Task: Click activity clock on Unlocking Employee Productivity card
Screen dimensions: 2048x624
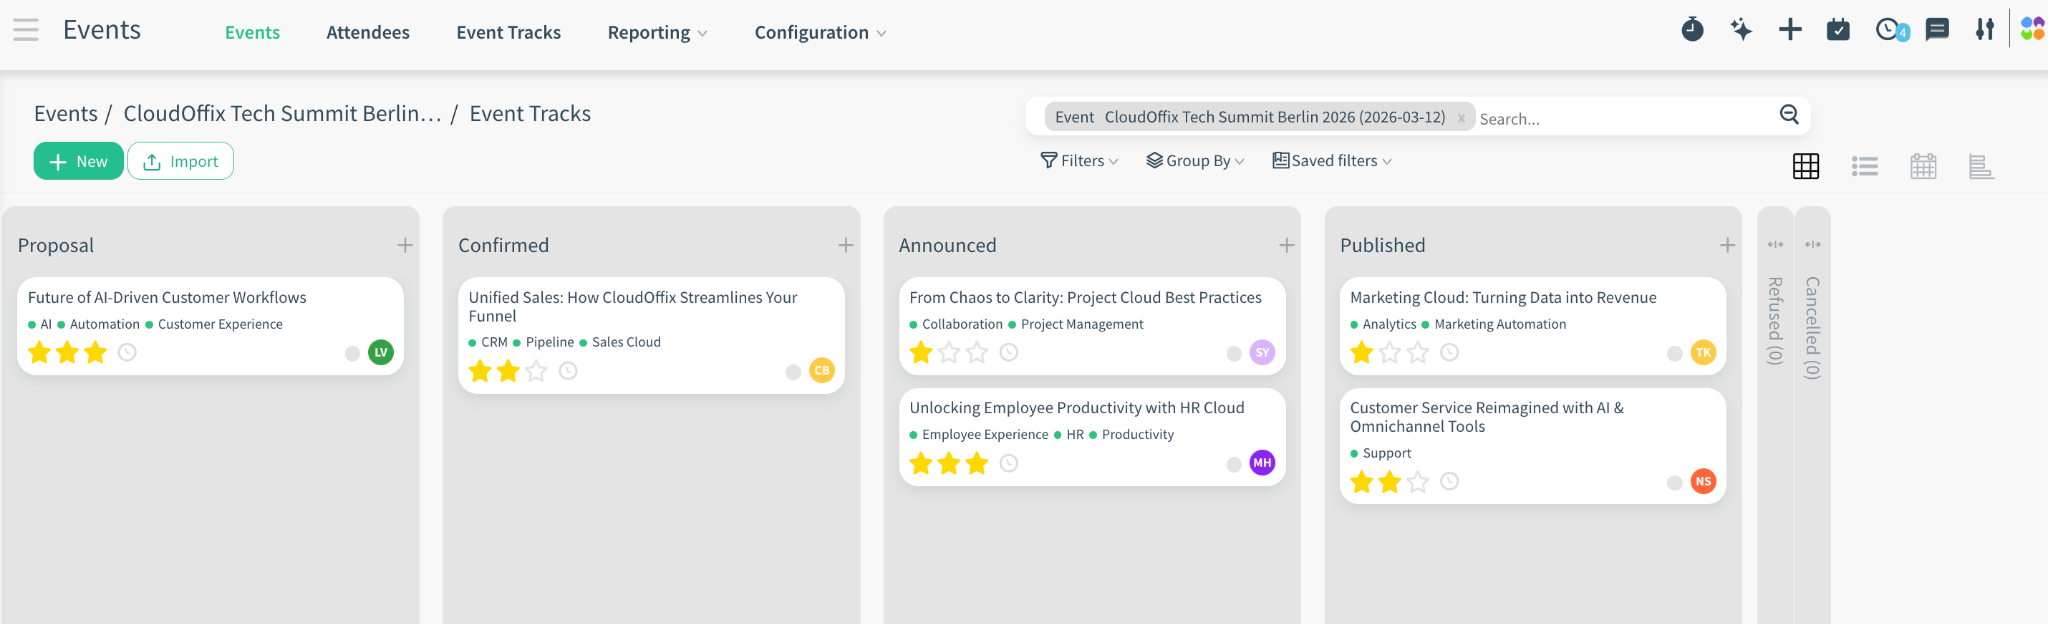Action: tap(1009, 463)
